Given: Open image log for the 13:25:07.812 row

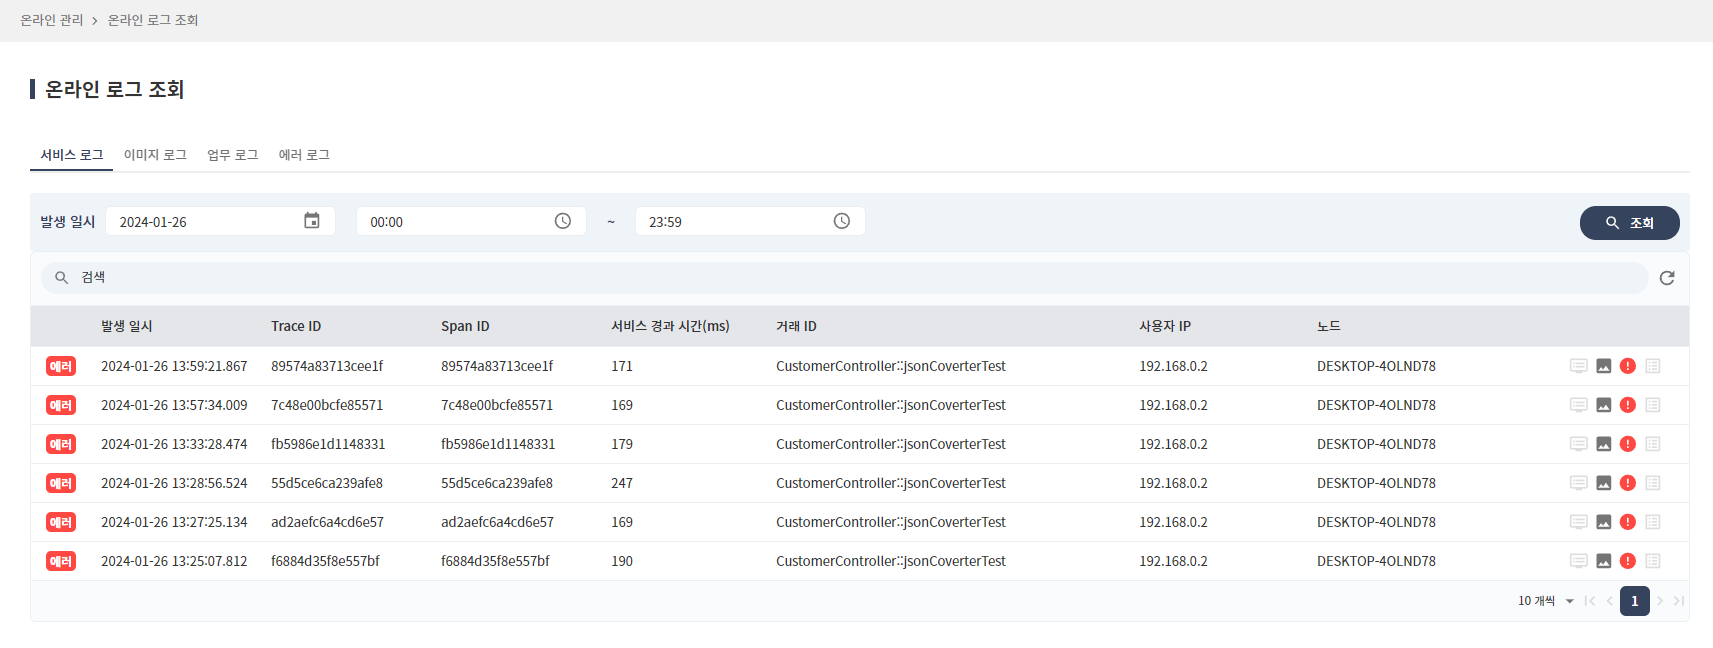Looking at the screenshot, I should click(1603, 561).
